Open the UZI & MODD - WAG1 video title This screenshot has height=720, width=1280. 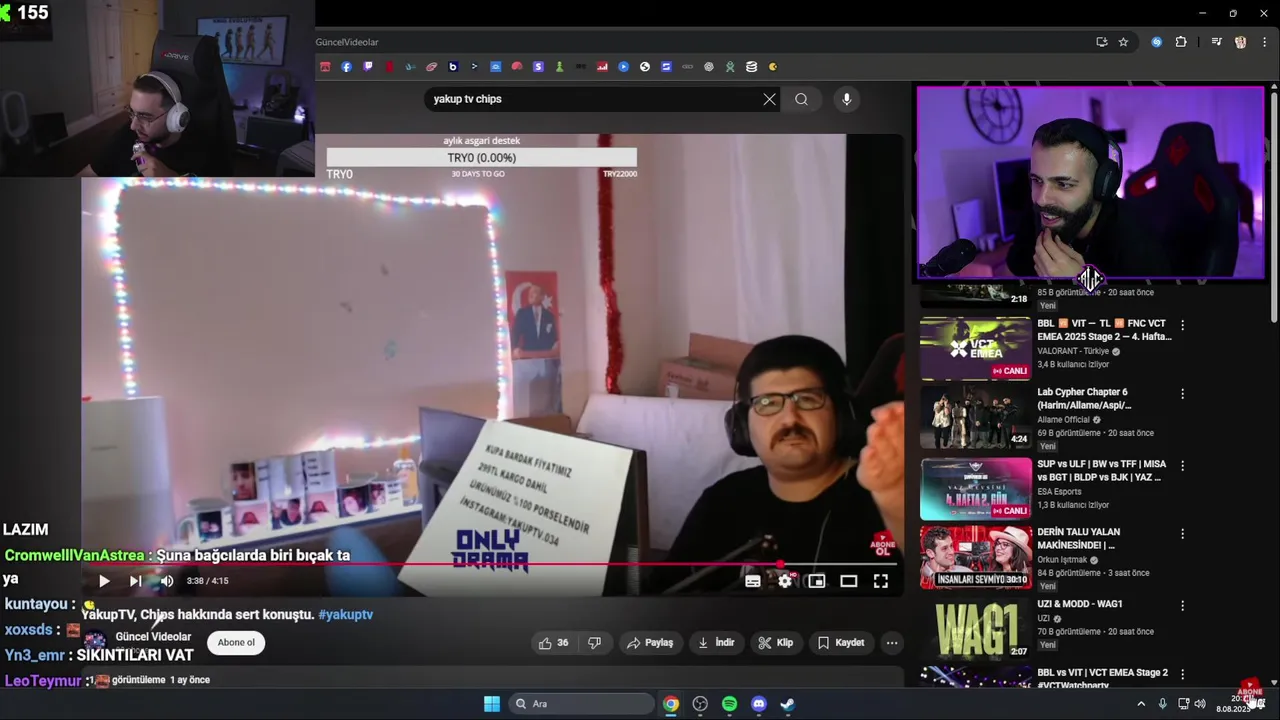(x=1080, y=604)
